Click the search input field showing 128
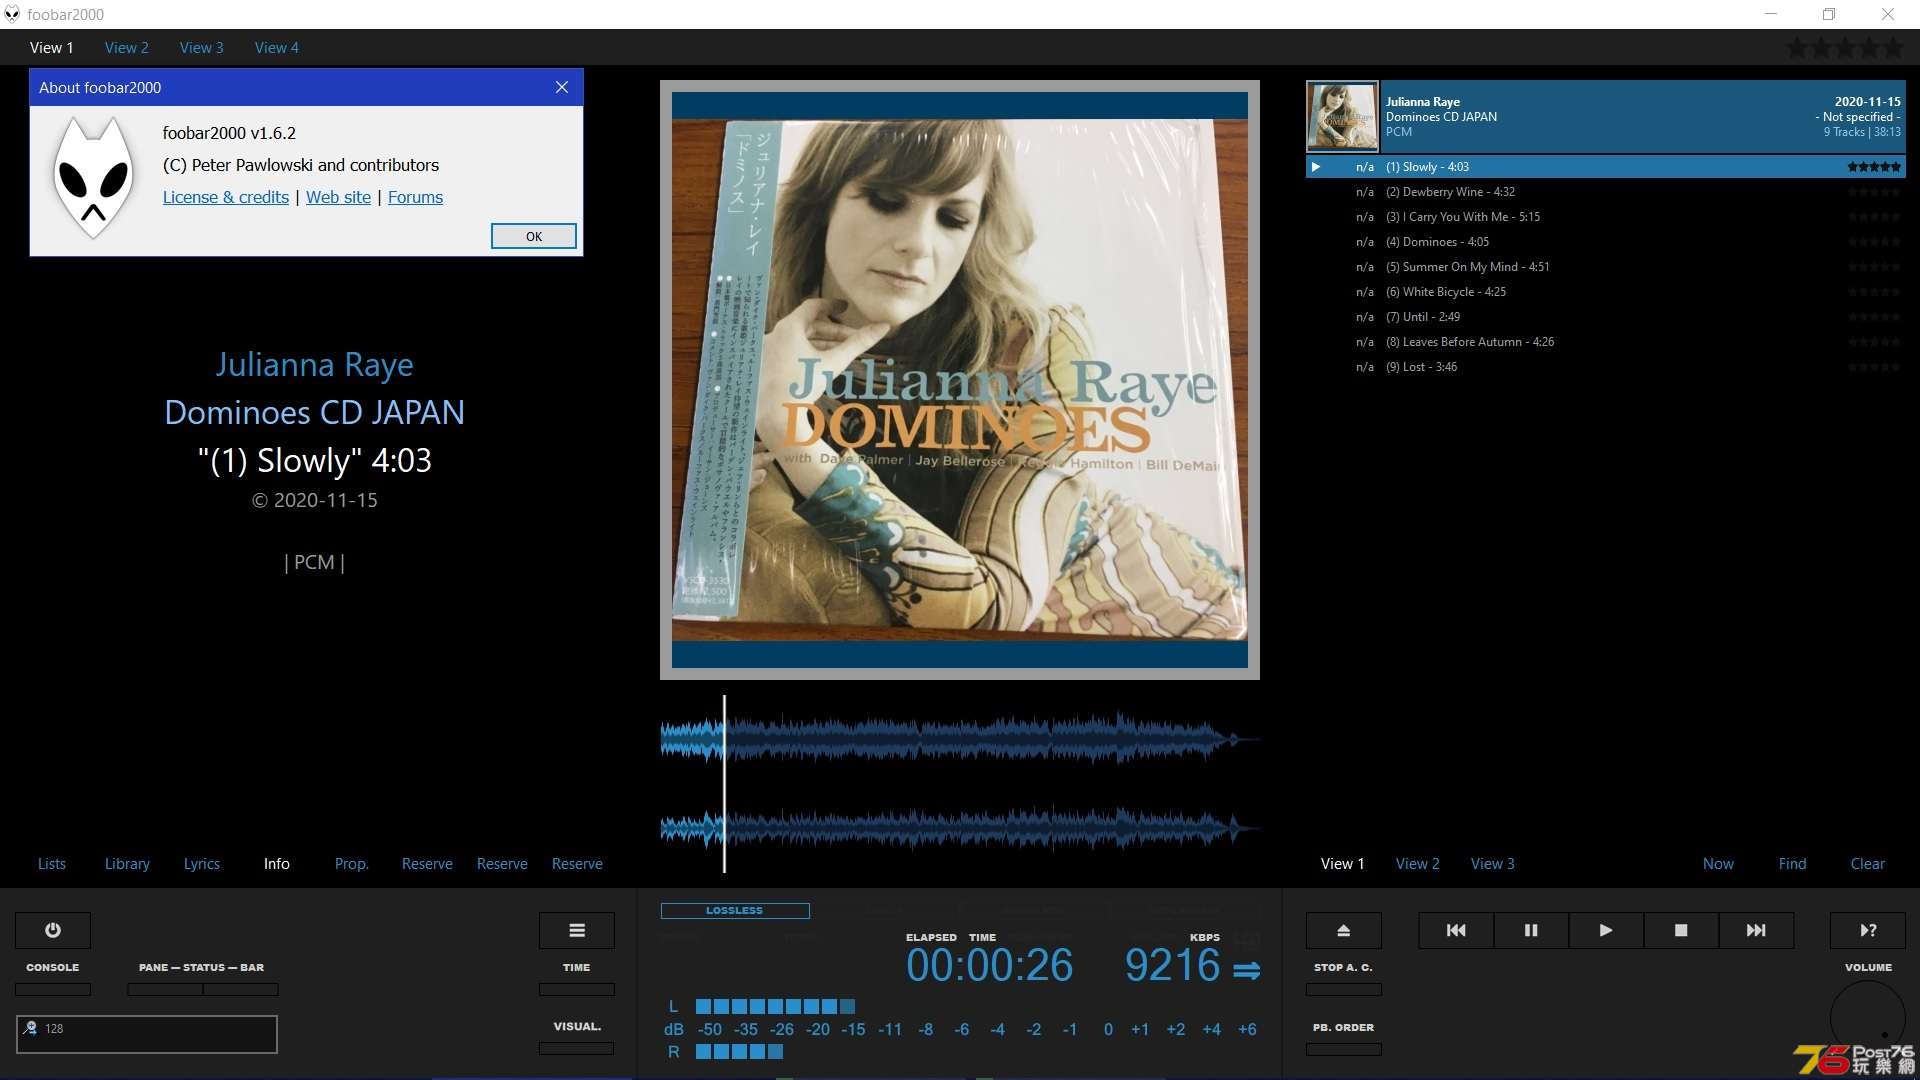 pos(146,1033)
